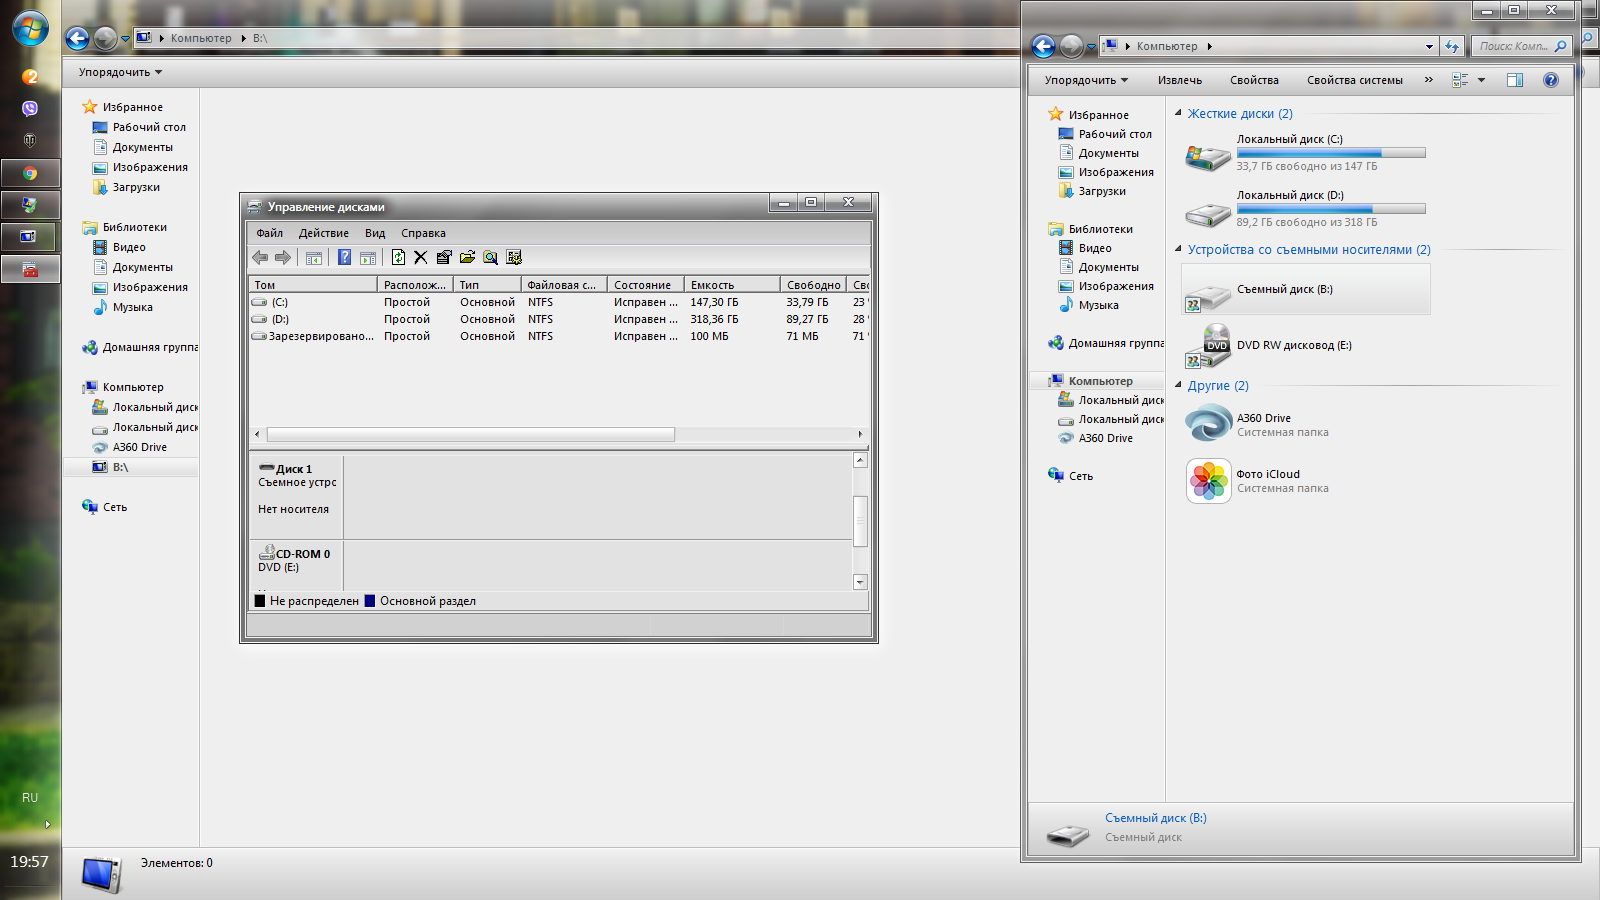Toggle the console tree show/hide button
Image resolution: width=1600 pixels, height=900 pixels.
tap(314, 258)
